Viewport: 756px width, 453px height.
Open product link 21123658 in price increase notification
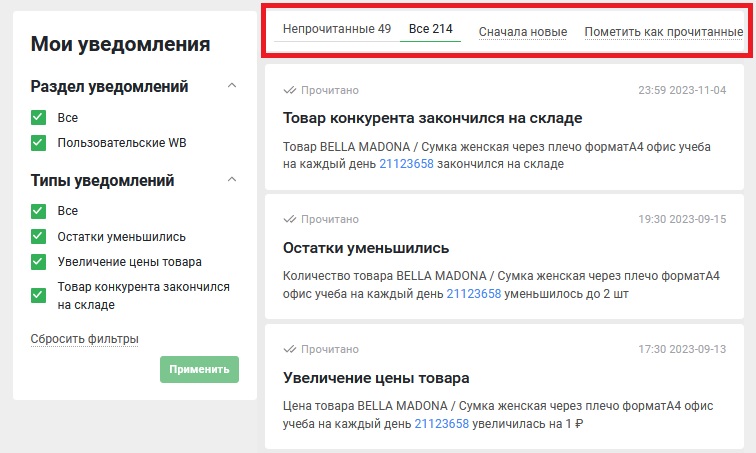coord(441,424)
